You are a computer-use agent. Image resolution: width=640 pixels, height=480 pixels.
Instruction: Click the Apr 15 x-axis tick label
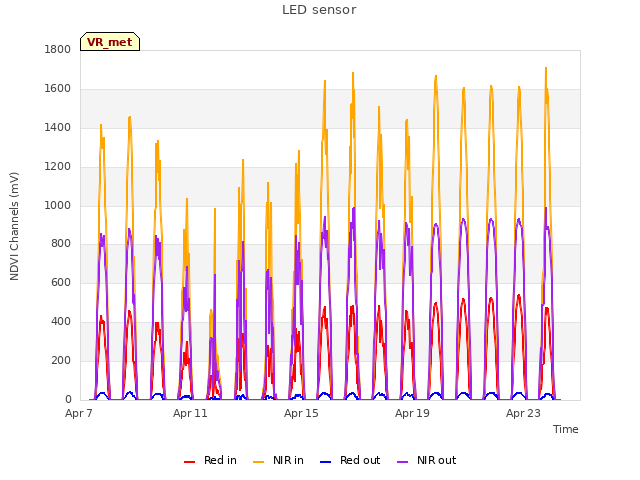301,413
